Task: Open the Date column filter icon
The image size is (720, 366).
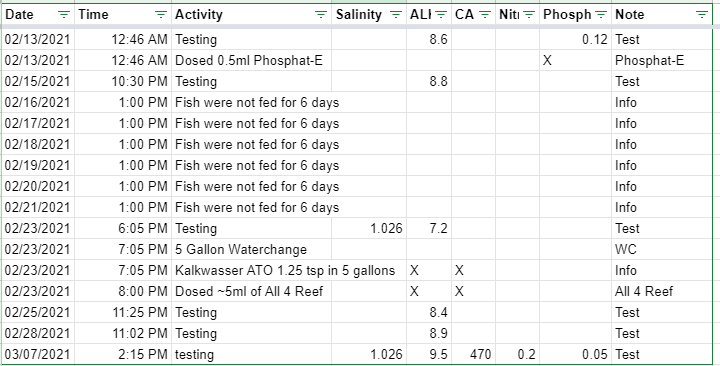Action: pos(64,15)
